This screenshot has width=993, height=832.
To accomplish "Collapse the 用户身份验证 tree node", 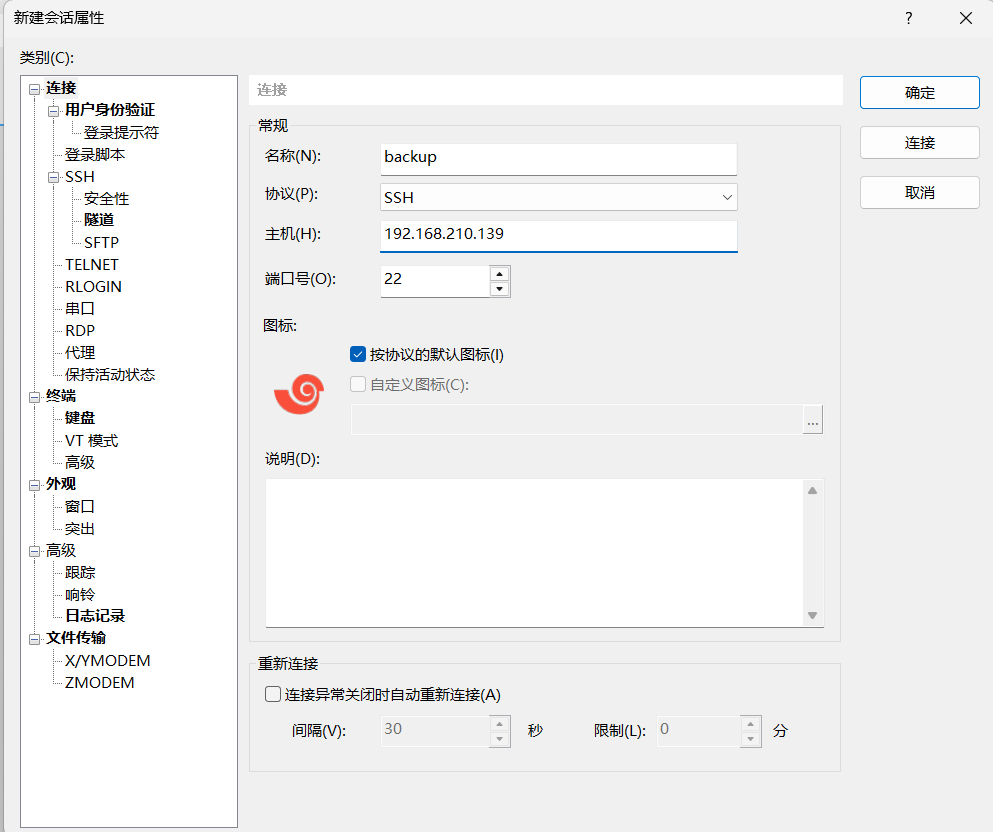I will tap(54, 111).
